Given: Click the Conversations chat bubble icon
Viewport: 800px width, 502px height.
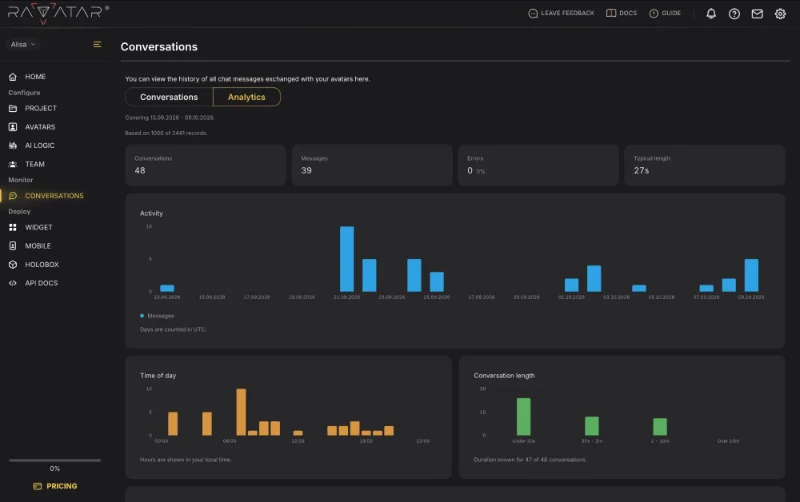Looking at the screenshot, I should coord(13,195).
